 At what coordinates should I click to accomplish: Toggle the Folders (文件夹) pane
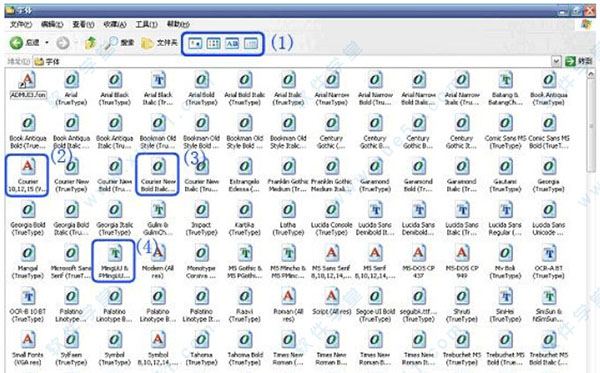pyautogui.click(x=159, y=43)
